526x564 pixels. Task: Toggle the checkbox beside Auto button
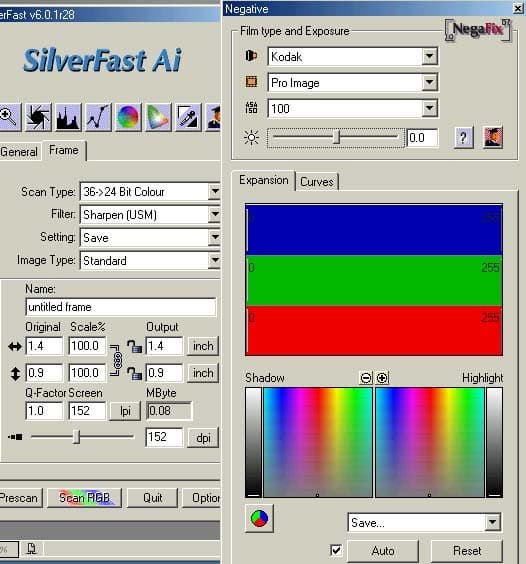(x=336, y=550)
